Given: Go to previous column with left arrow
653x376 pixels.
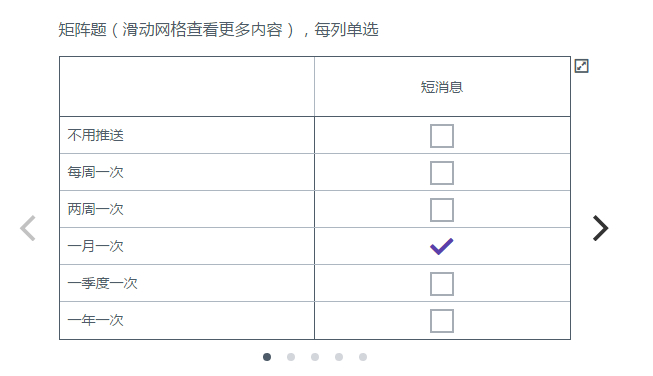Looking at the screenshot, I should pyautogui.click(x=28, y=228).
